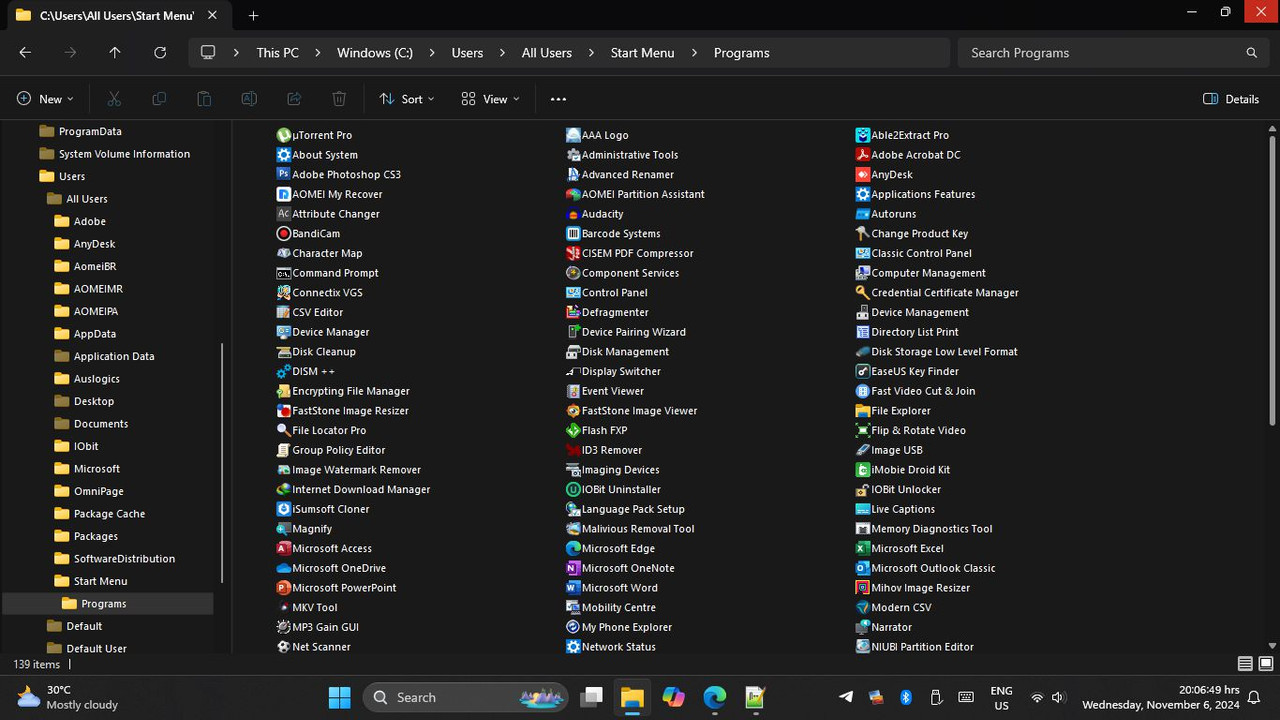Select the Internet Download Manager icon
This screenshot has height=720, width=1280.
[x=284, y=489]
